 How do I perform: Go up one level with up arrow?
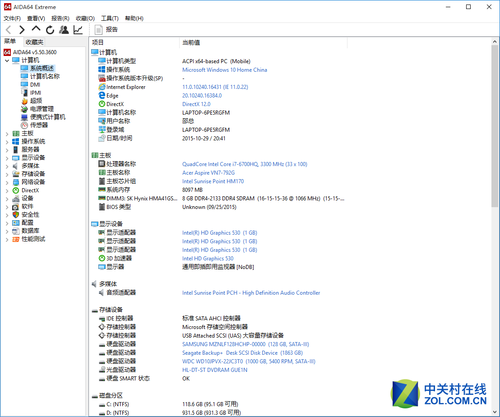[36, 29]
